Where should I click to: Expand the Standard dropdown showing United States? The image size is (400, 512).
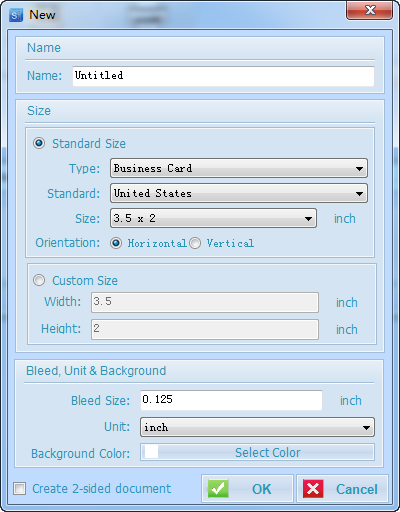coord(239,193)
